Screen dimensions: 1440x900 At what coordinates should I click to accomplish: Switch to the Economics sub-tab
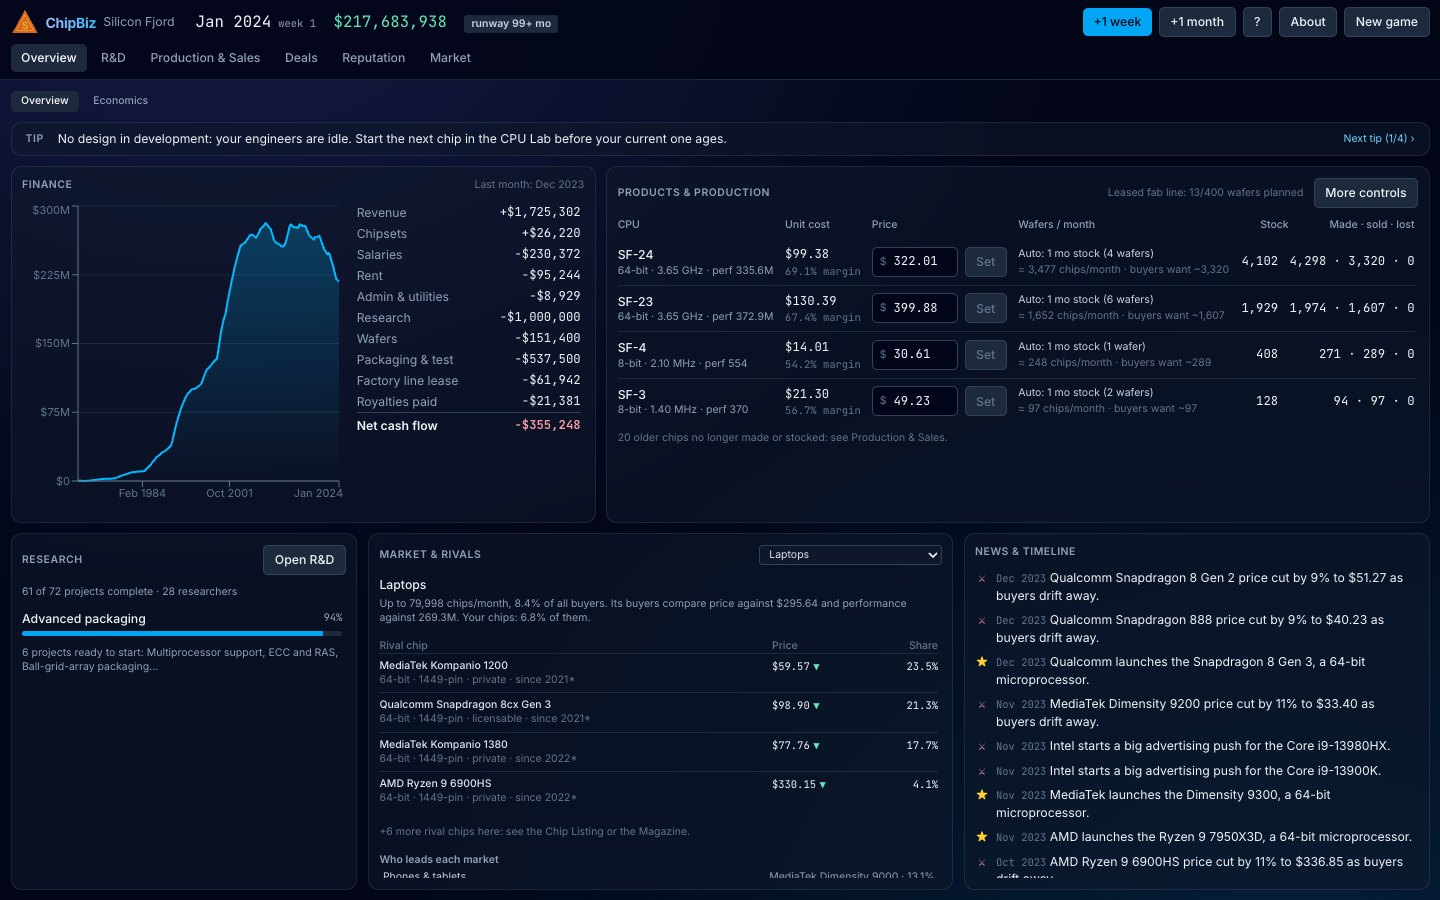(x=120, y=101)
